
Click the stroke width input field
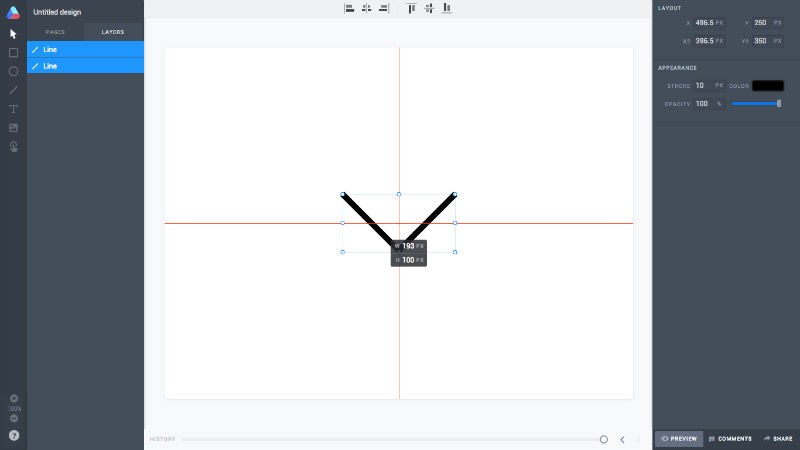tap(701, 86)
